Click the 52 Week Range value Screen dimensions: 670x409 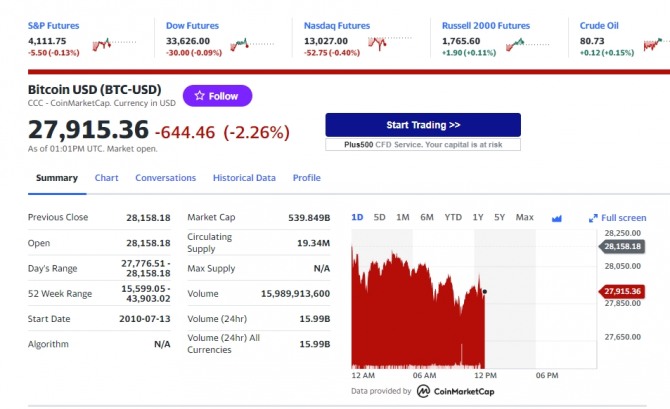146,294
